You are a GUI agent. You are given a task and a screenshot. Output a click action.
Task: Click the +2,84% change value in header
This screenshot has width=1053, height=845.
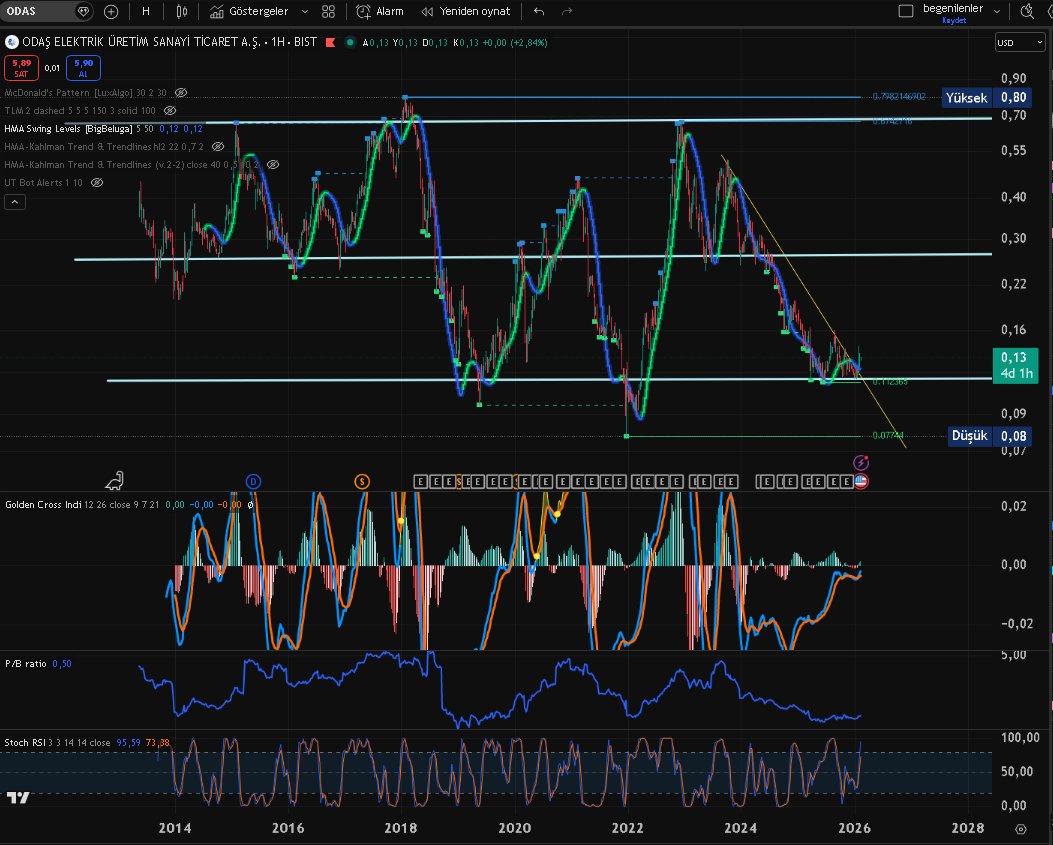(x=529, y=42)
